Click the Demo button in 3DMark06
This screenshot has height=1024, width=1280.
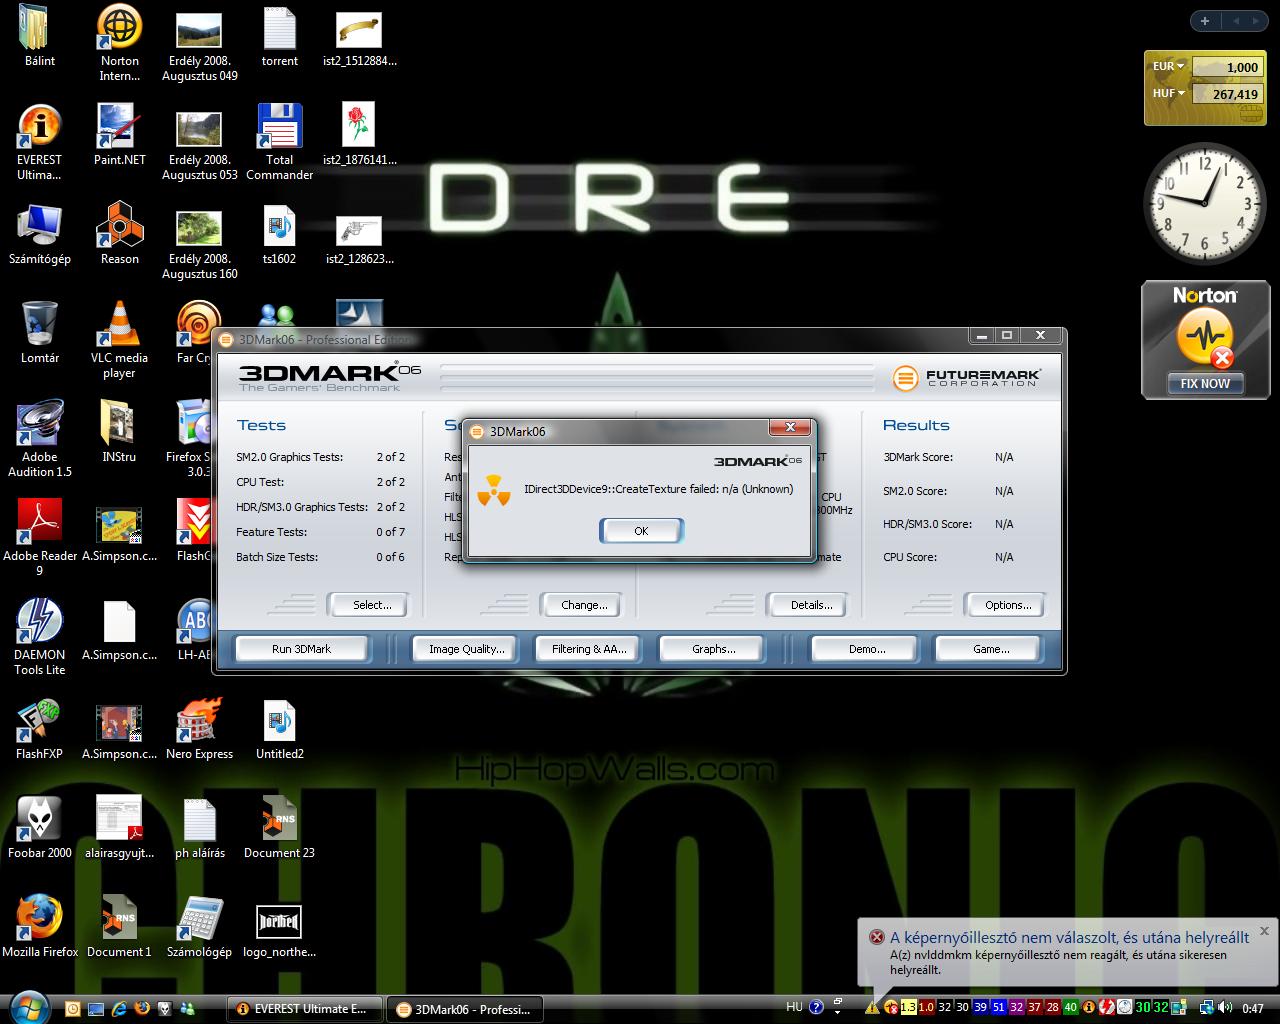(x=866, y=649)
